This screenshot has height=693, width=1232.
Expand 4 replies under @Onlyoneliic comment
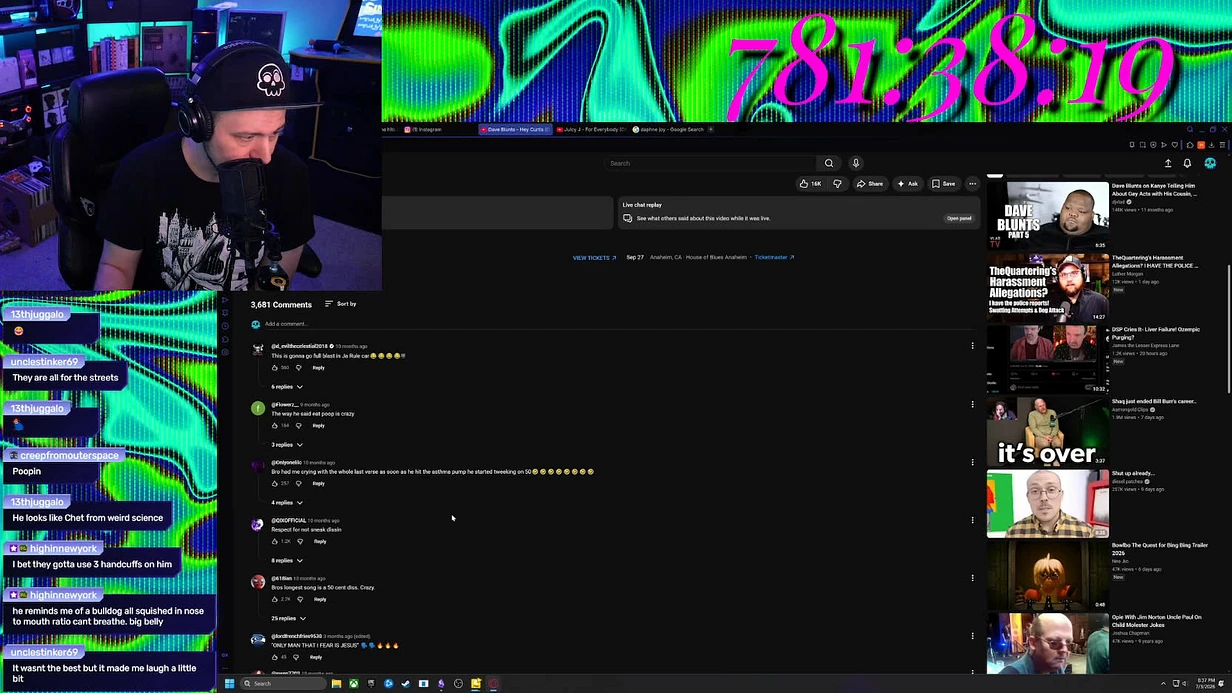[287, 503]
